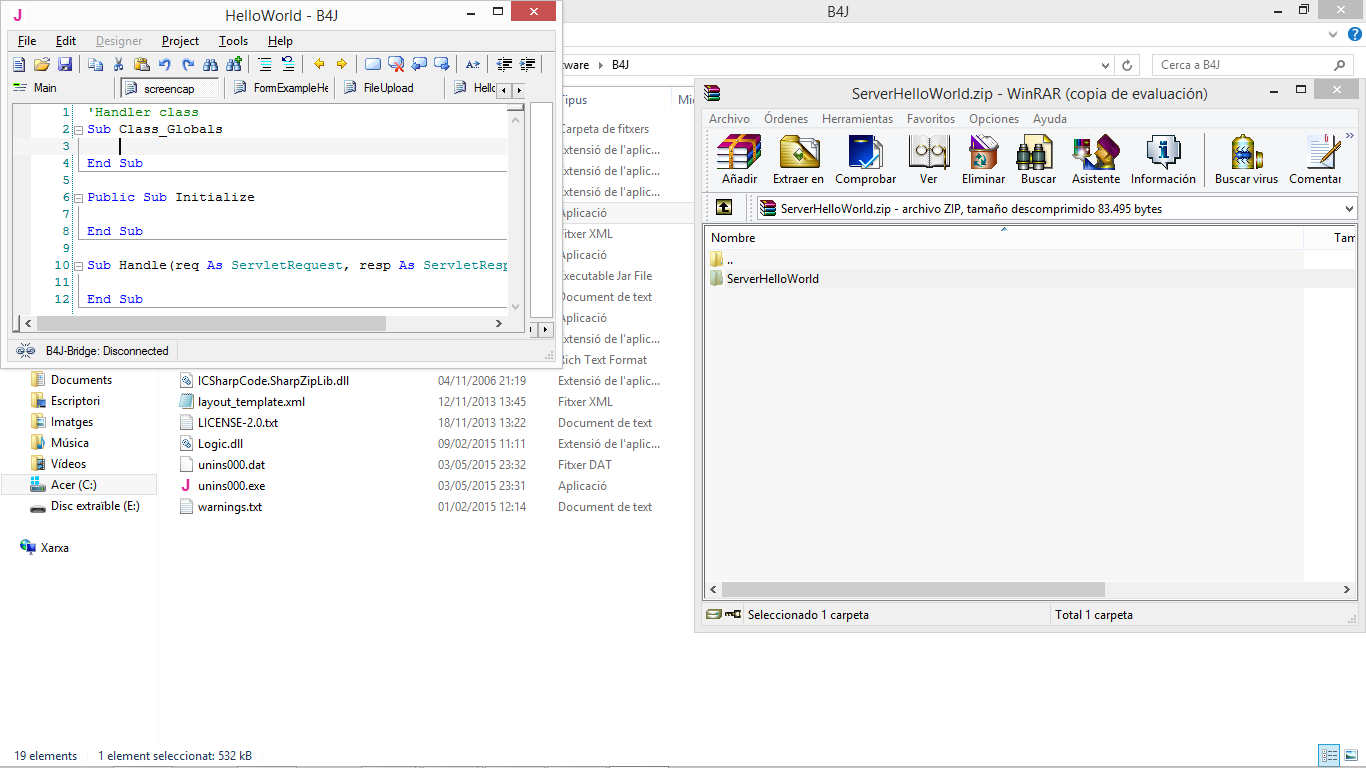Paste from clipboard in B4J toolbar

coord(142,64)
